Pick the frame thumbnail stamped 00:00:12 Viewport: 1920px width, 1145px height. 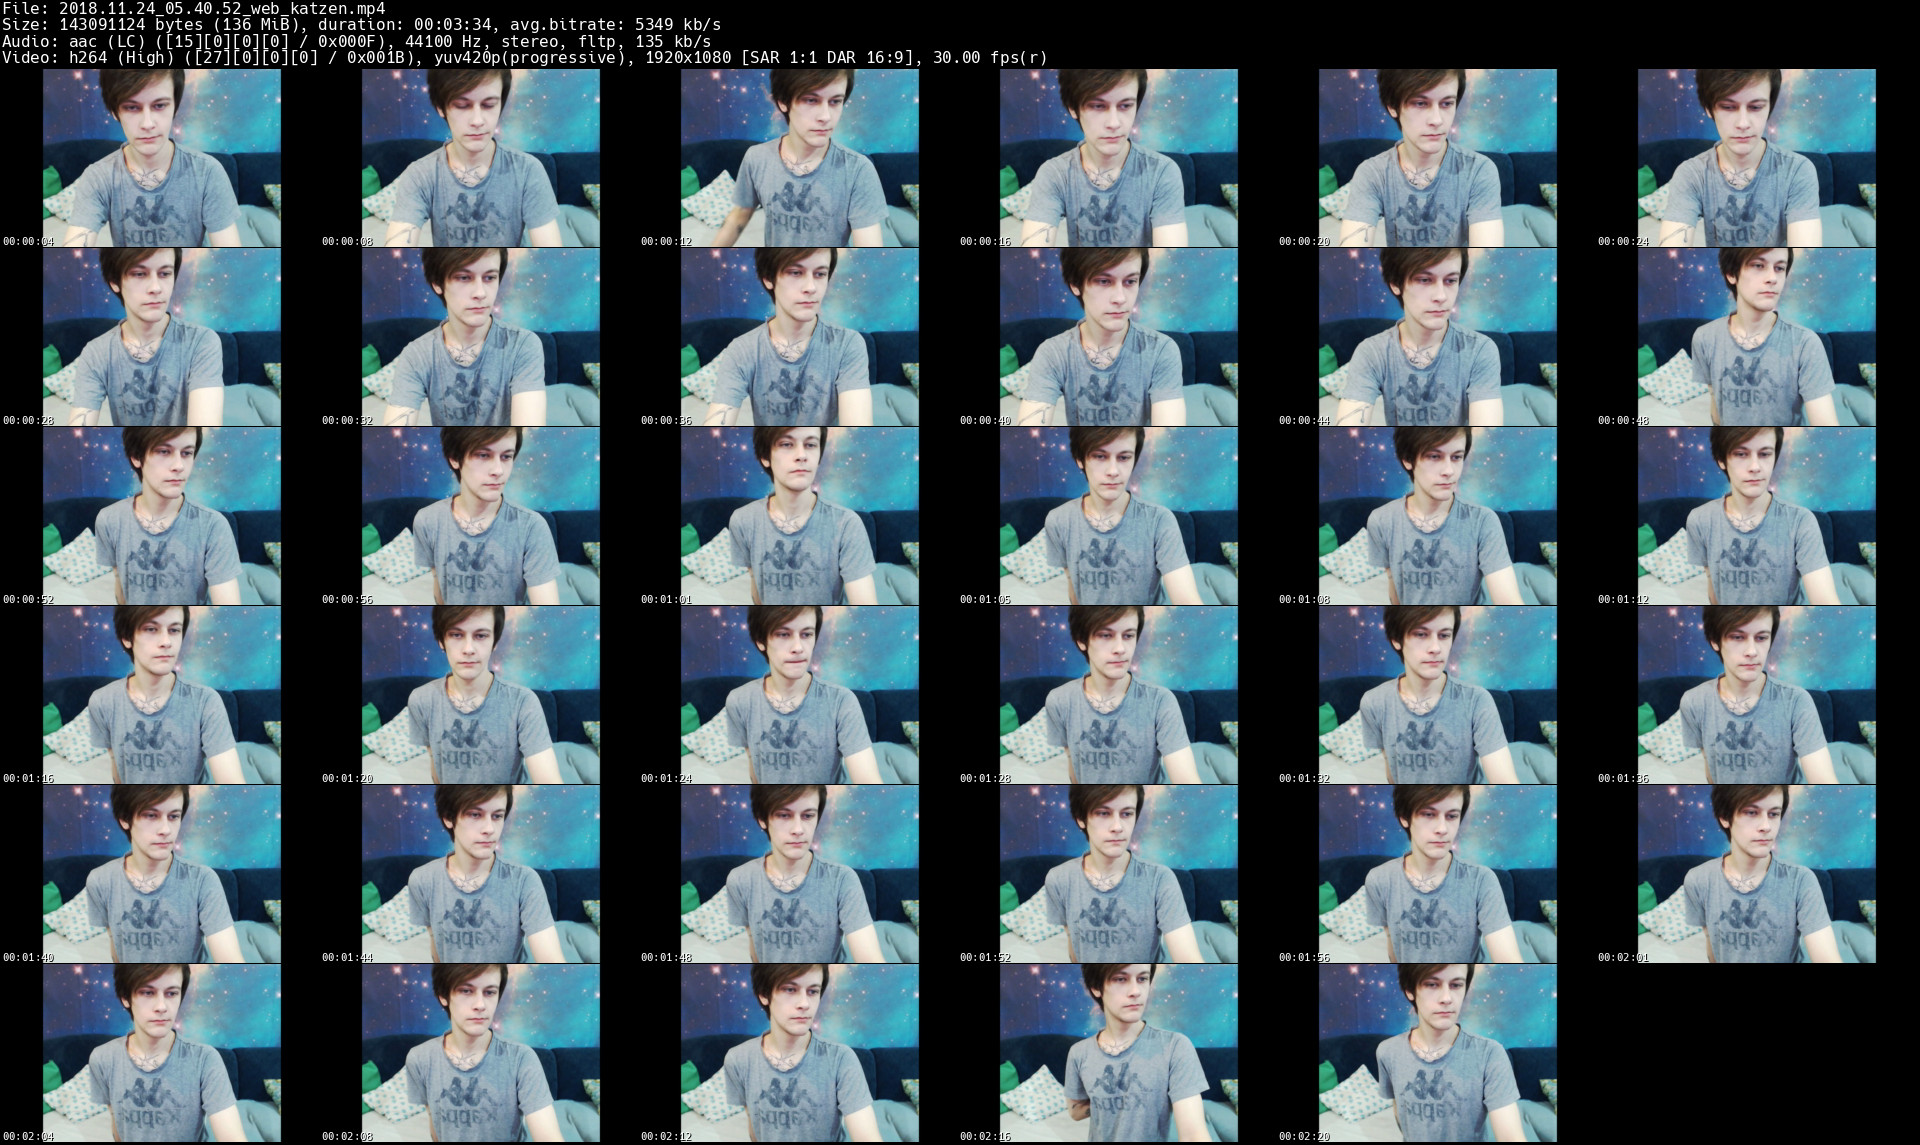click(x=800, y=158)
